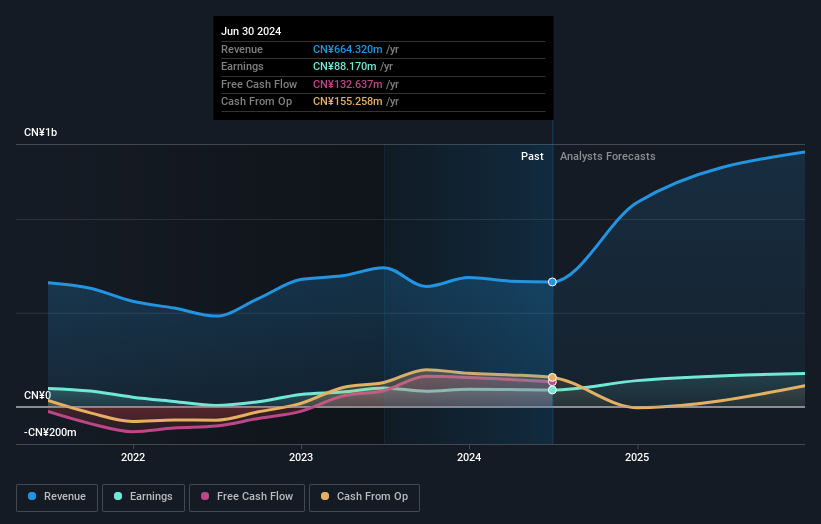
Task: Toggle the Revenue legend button
Action: [x=57, y=497]
